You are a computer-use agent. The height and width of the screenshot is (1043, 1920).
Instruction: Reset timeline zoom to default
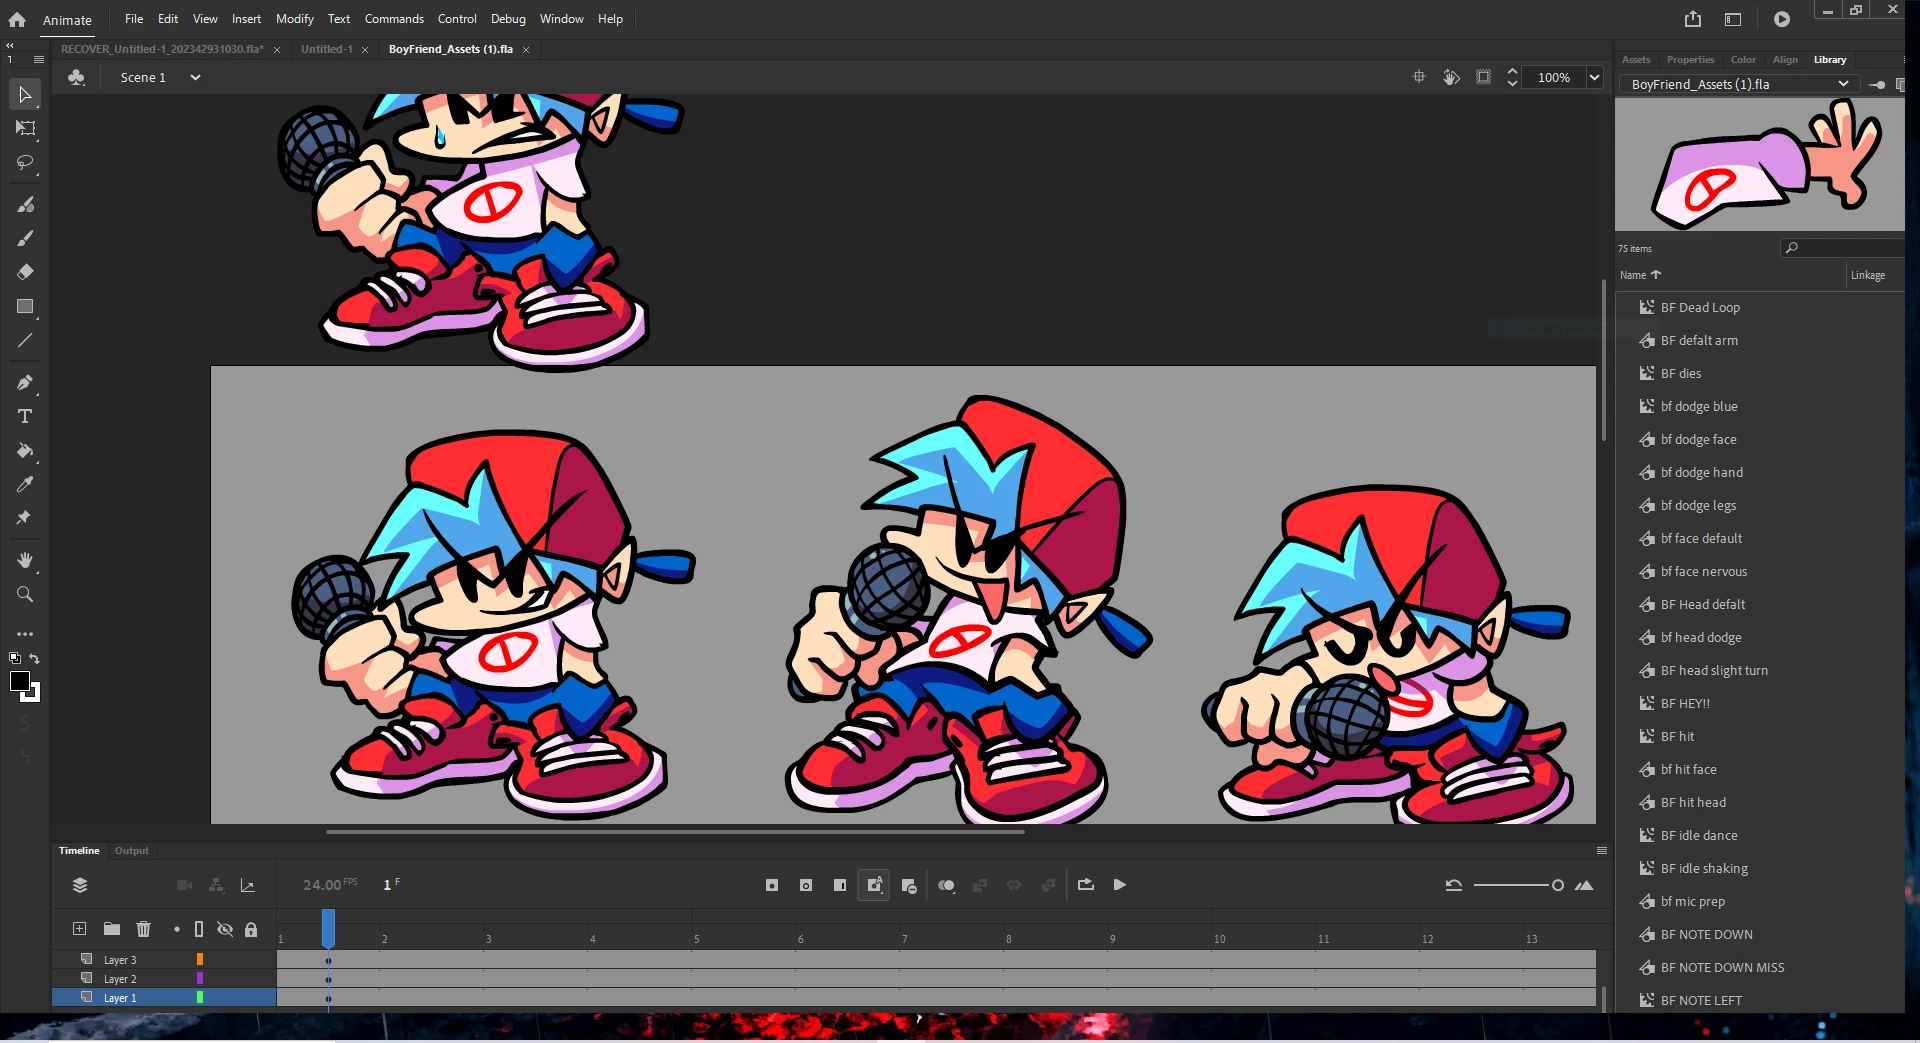1454,885
